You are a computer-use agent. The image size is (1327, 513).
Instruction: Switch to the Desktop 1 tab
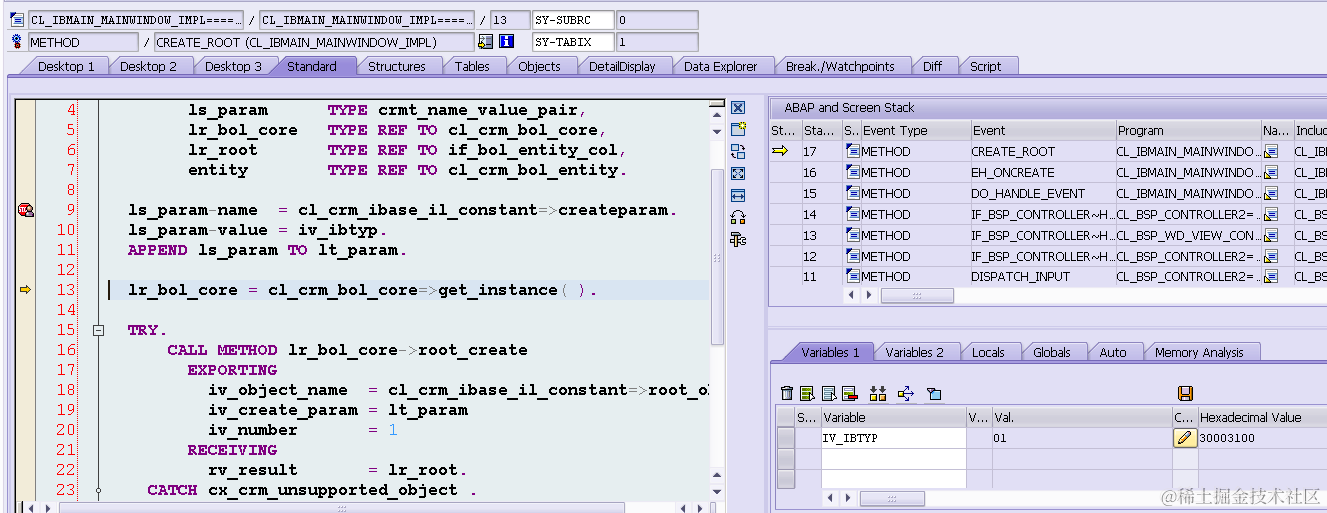click(x=66, y=66)
